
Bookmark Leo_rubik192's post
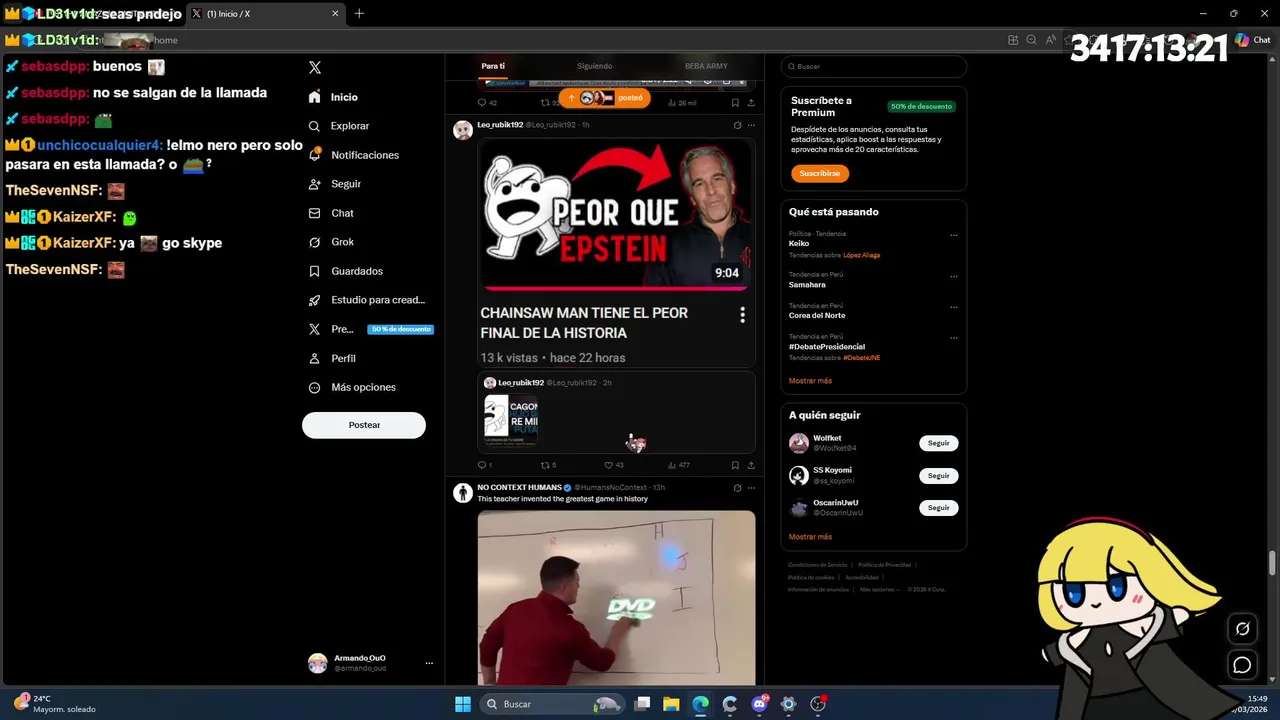[x=735, y=465]
